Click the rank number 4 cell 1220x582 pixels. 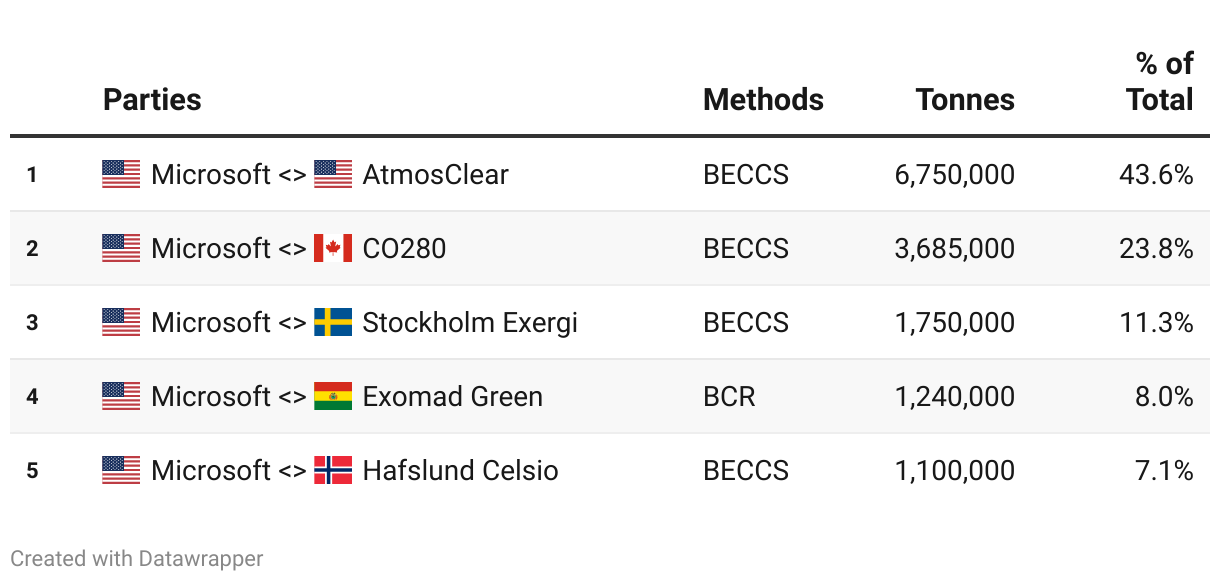[32, 396]
